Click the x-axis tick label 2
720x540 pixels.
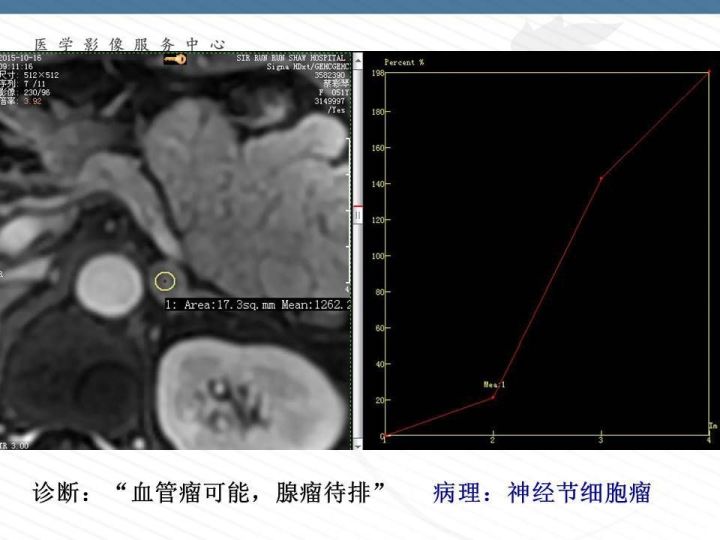point(492,441)
